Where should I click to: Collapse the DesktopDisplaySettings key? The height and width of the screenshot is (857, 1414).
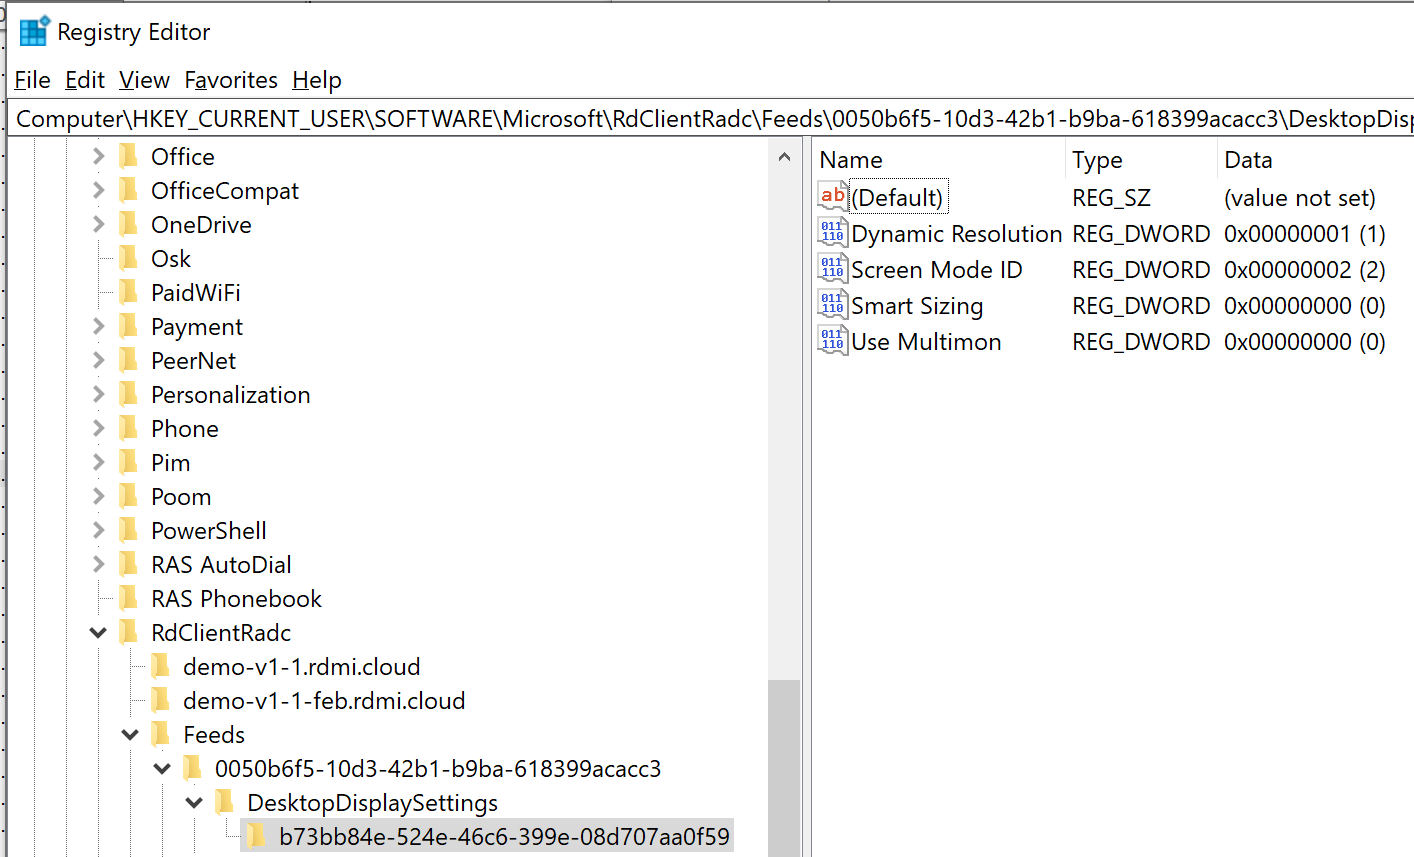coord(194,802)
